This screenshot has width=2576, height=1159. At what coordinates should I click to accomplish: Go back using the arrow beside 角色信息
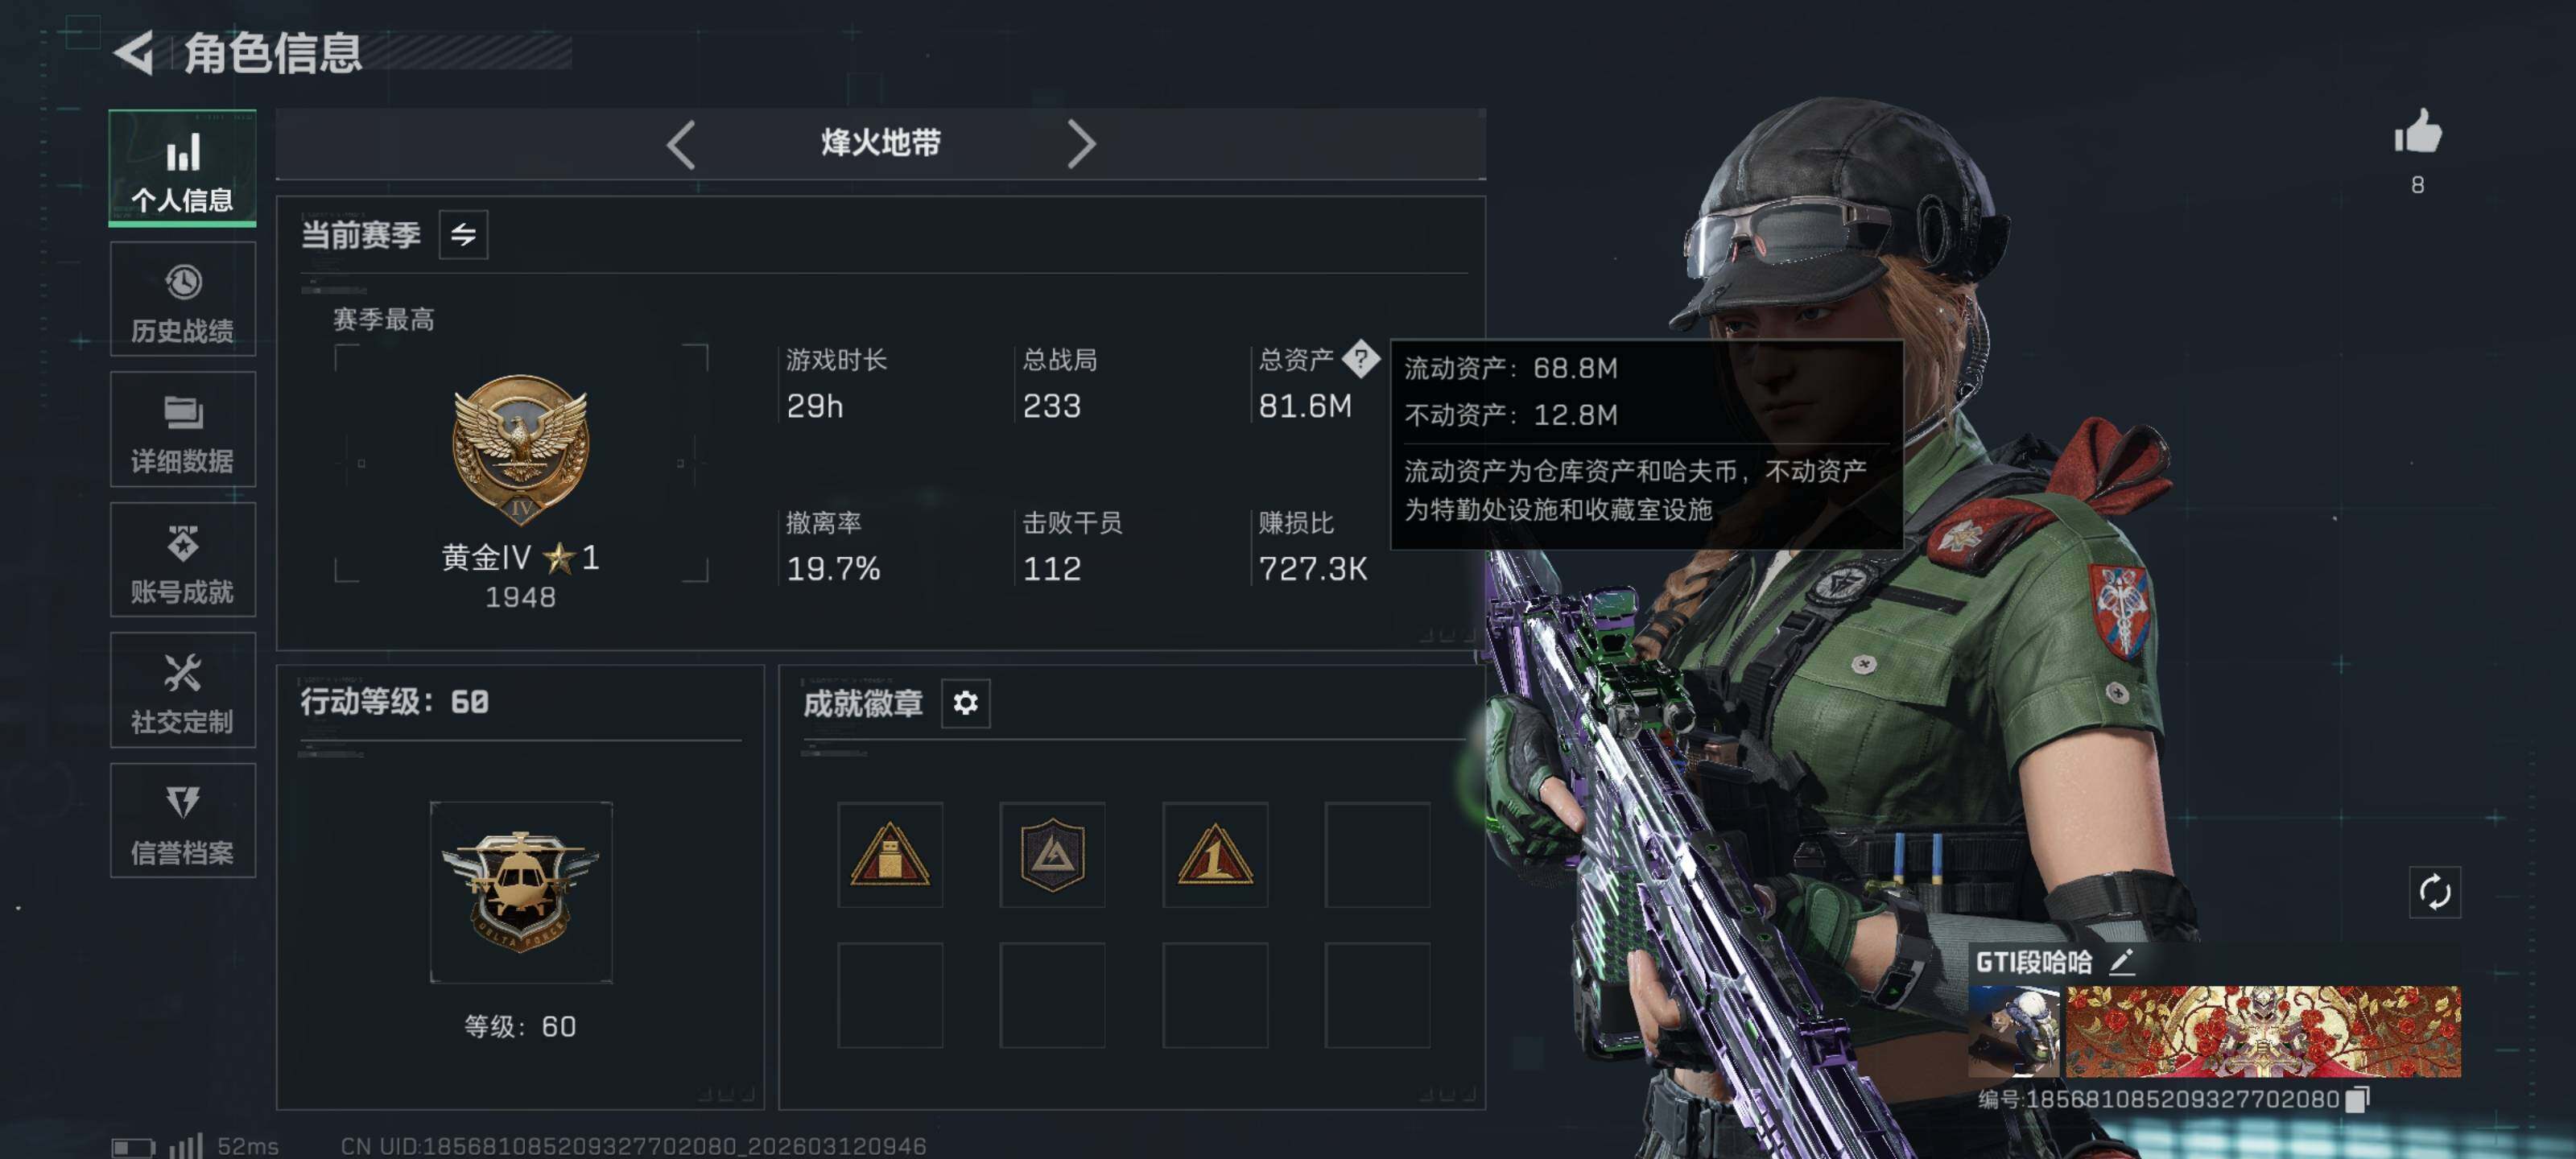pos(134,53)
